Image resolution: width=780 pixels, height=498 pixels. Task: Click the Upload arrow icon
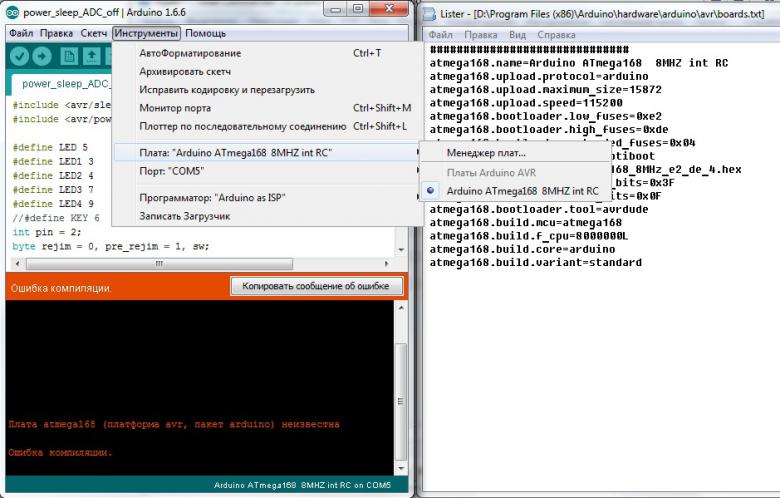[x=42, y=56]
